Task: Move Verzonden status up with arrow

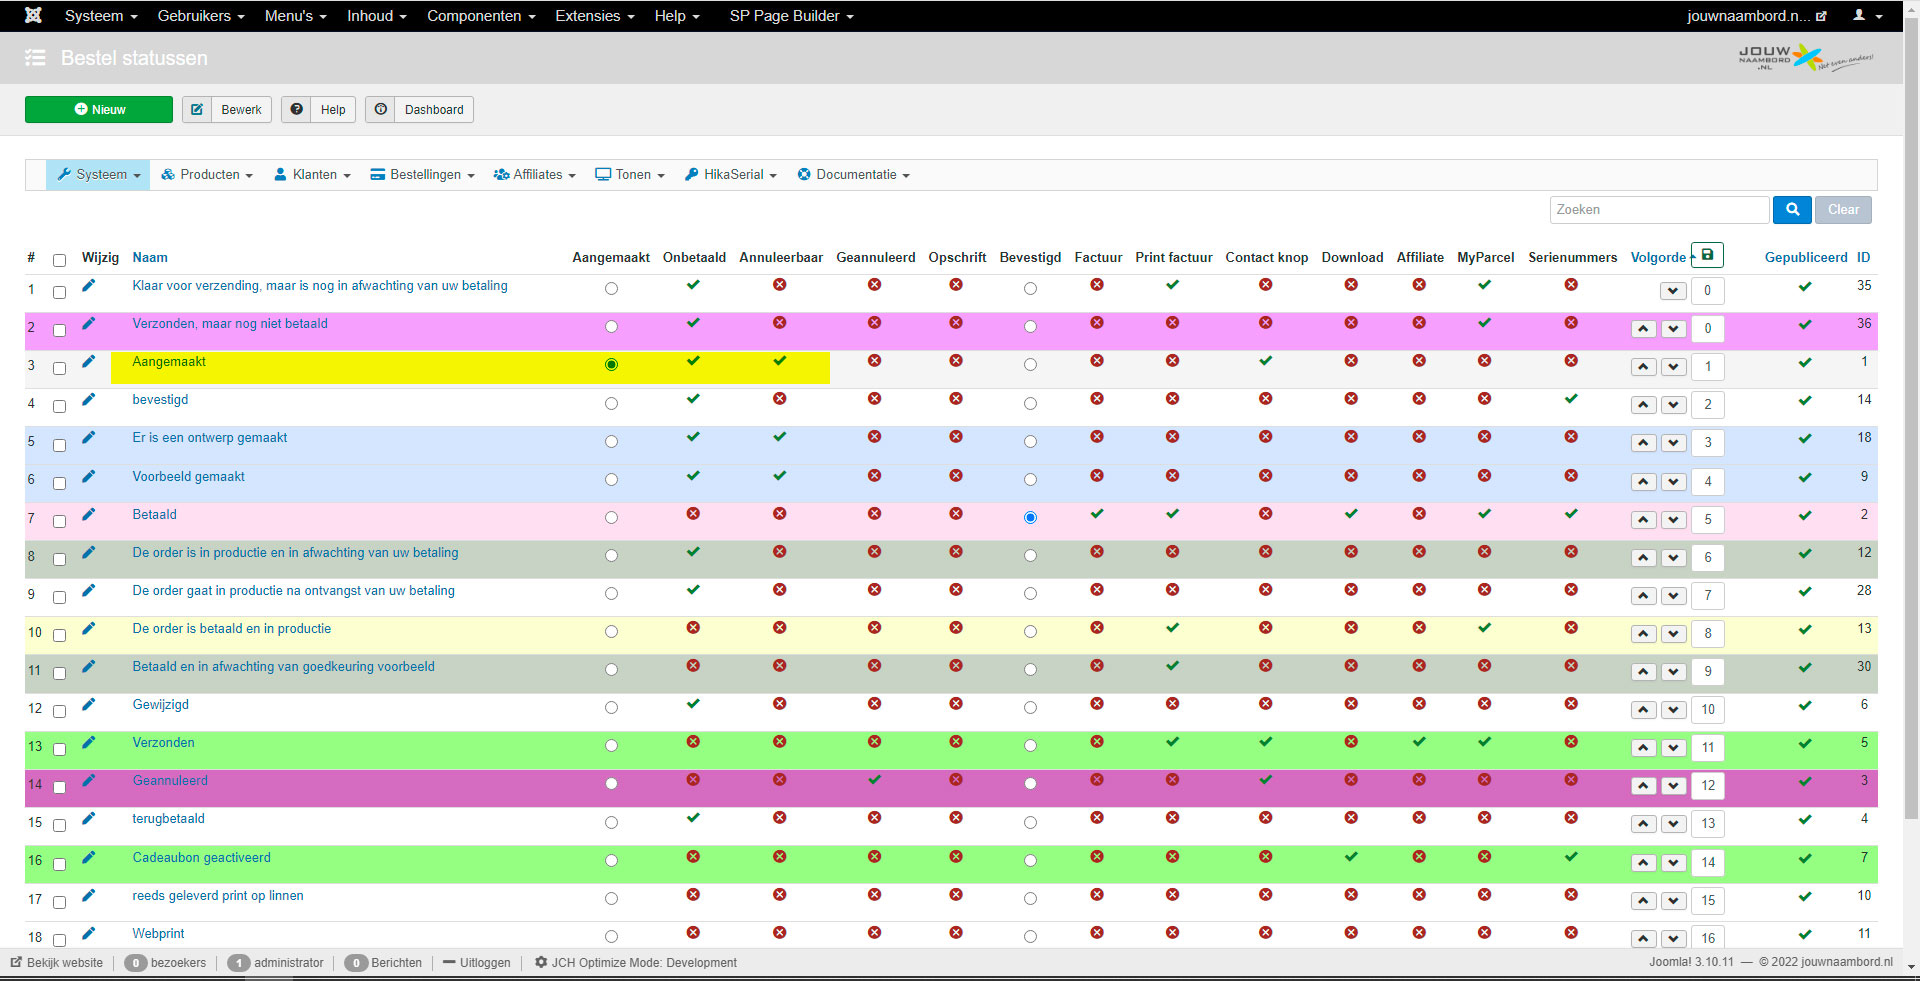Action: click(1643, 748)
